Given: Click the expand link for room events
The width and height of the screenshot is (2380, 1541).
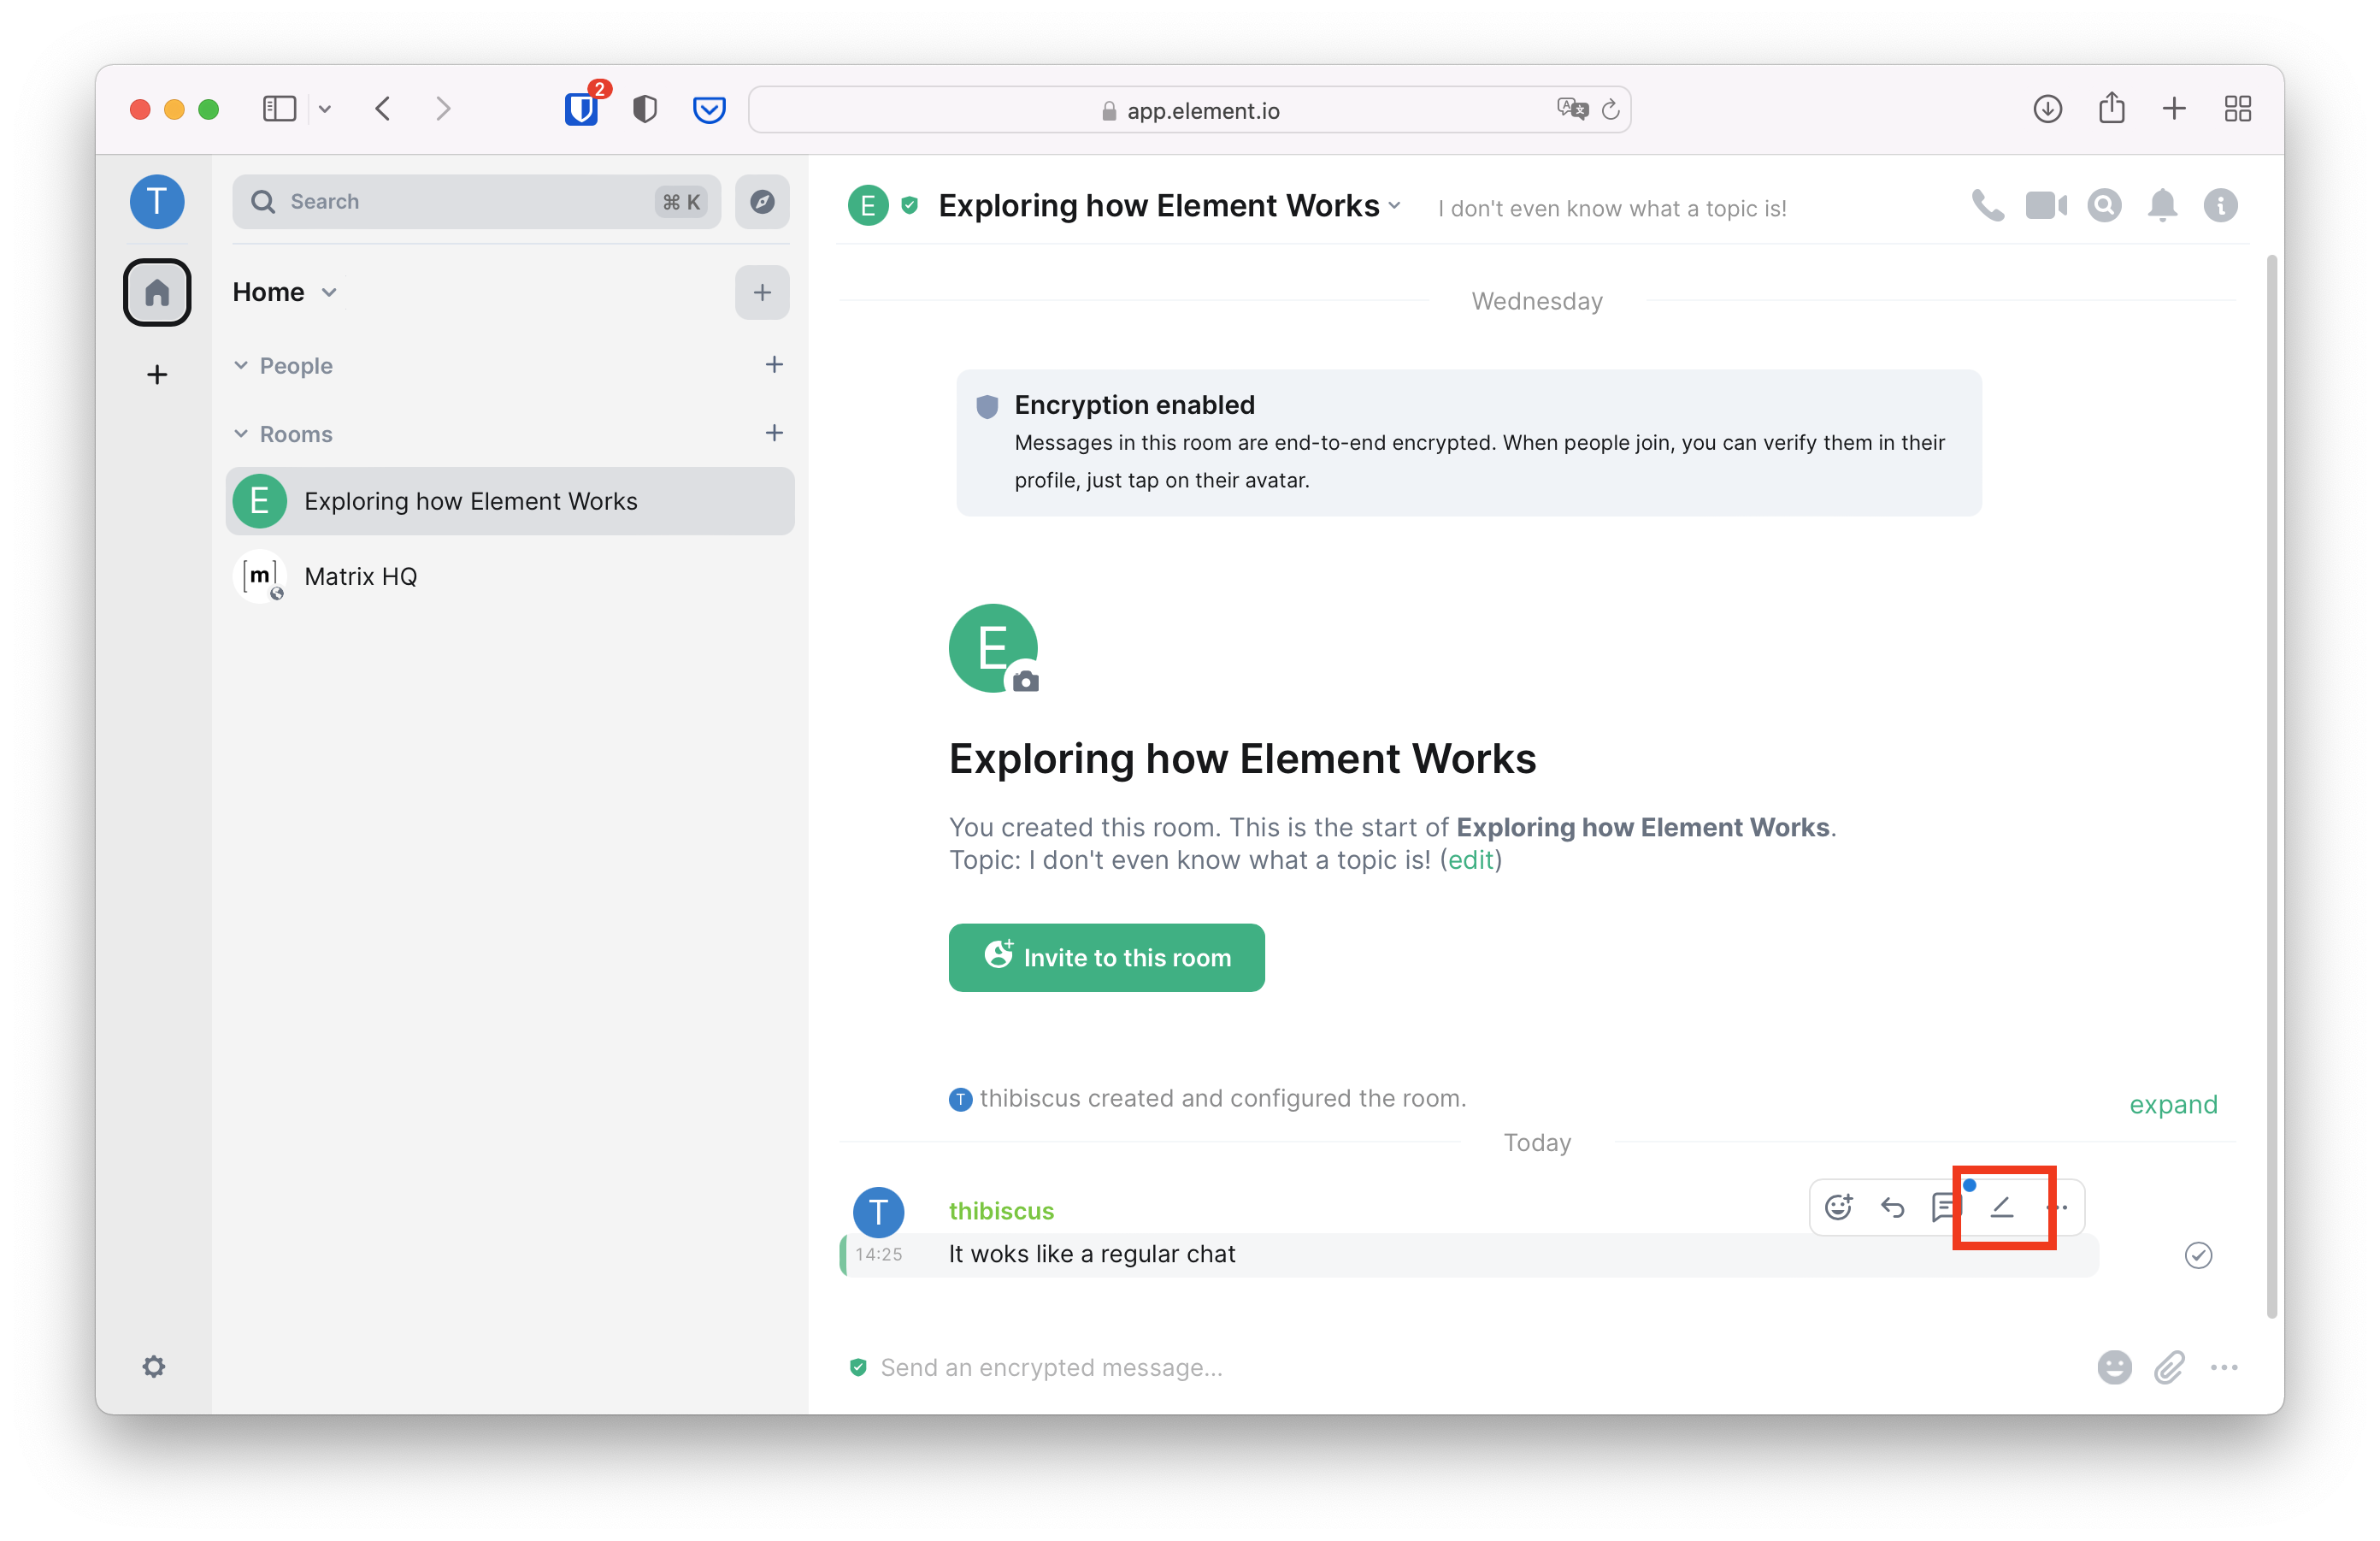Looking at the screenshot, I should 2172,1104.
